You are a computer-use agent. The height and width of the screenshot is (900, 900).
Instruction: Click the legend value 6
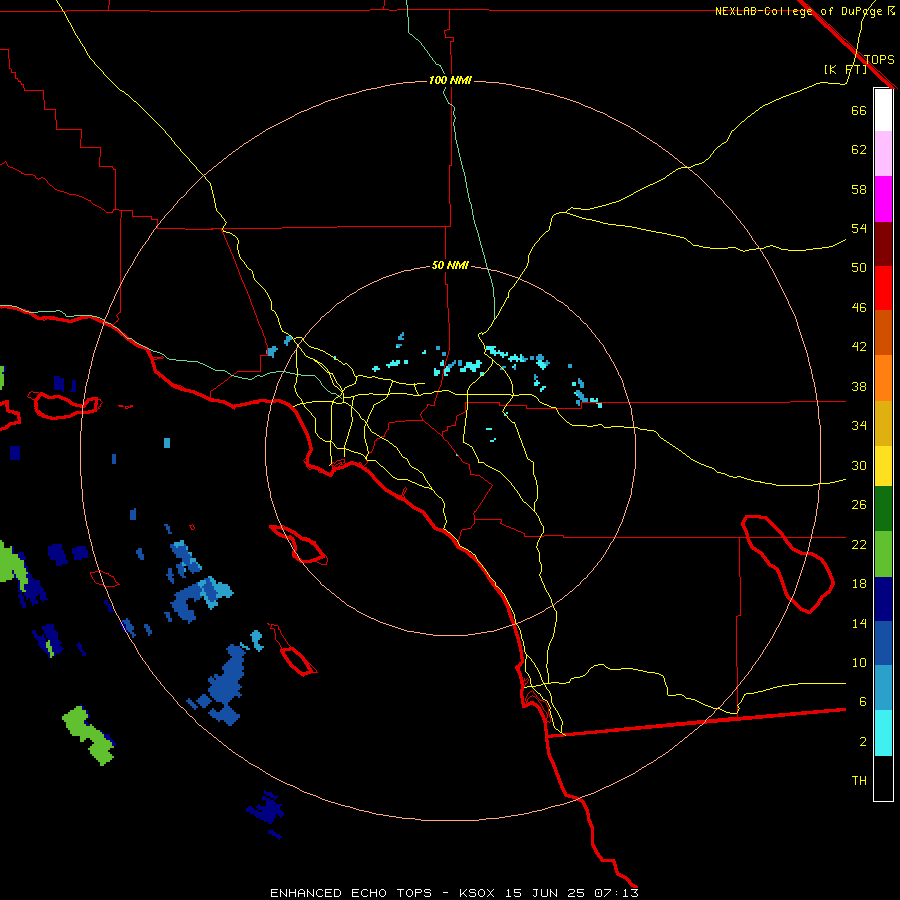pos(862,701)
